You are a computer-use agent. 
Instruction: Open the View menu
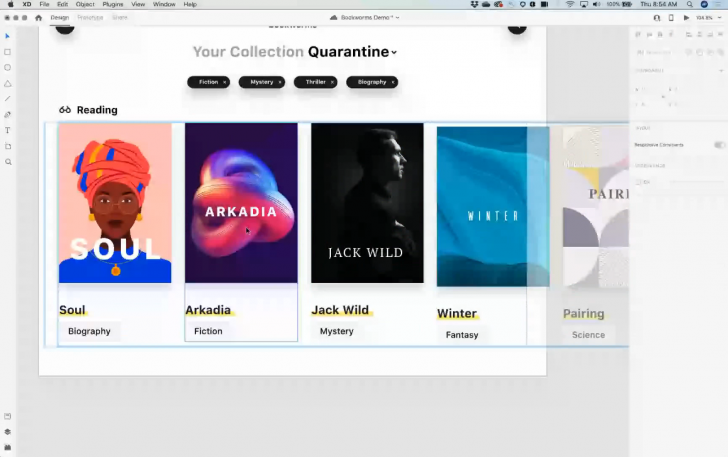[138, 4]
